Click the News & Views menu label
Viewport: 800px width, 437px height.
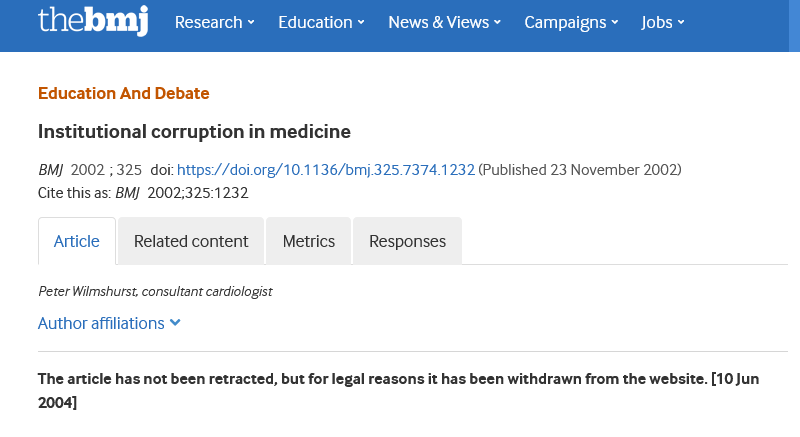(x=438, y=22)
